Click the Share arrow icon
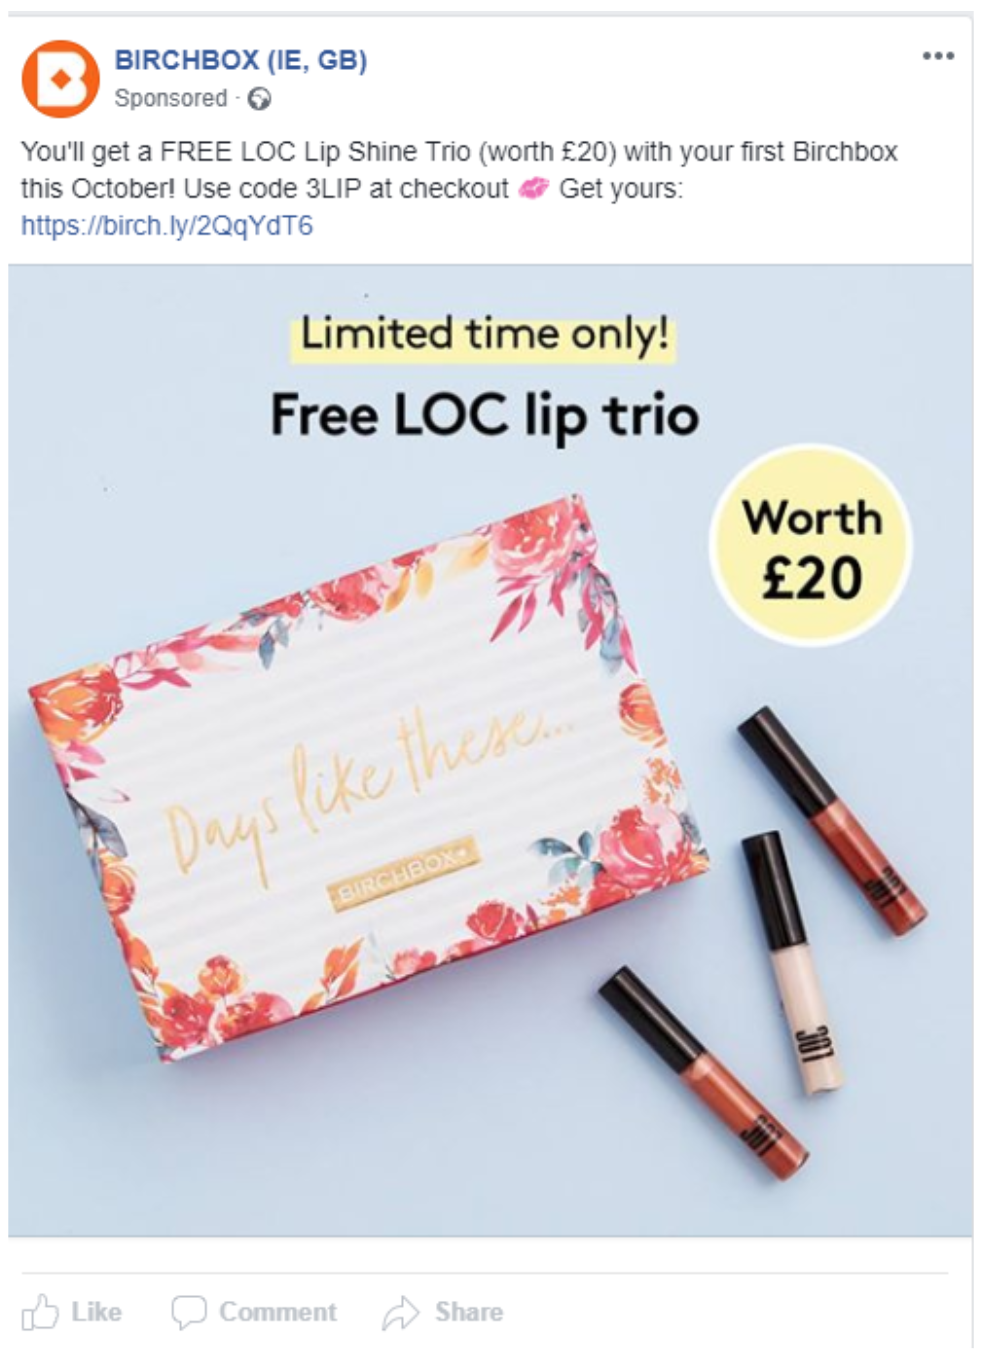 (x=400, y=1312)
